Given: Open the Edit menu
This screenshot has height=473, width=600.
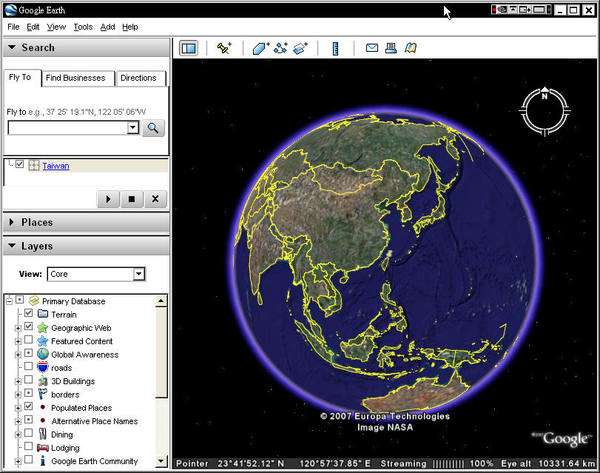Looking at the screenshot, I should pyautogui.click(x=33, y=27).
